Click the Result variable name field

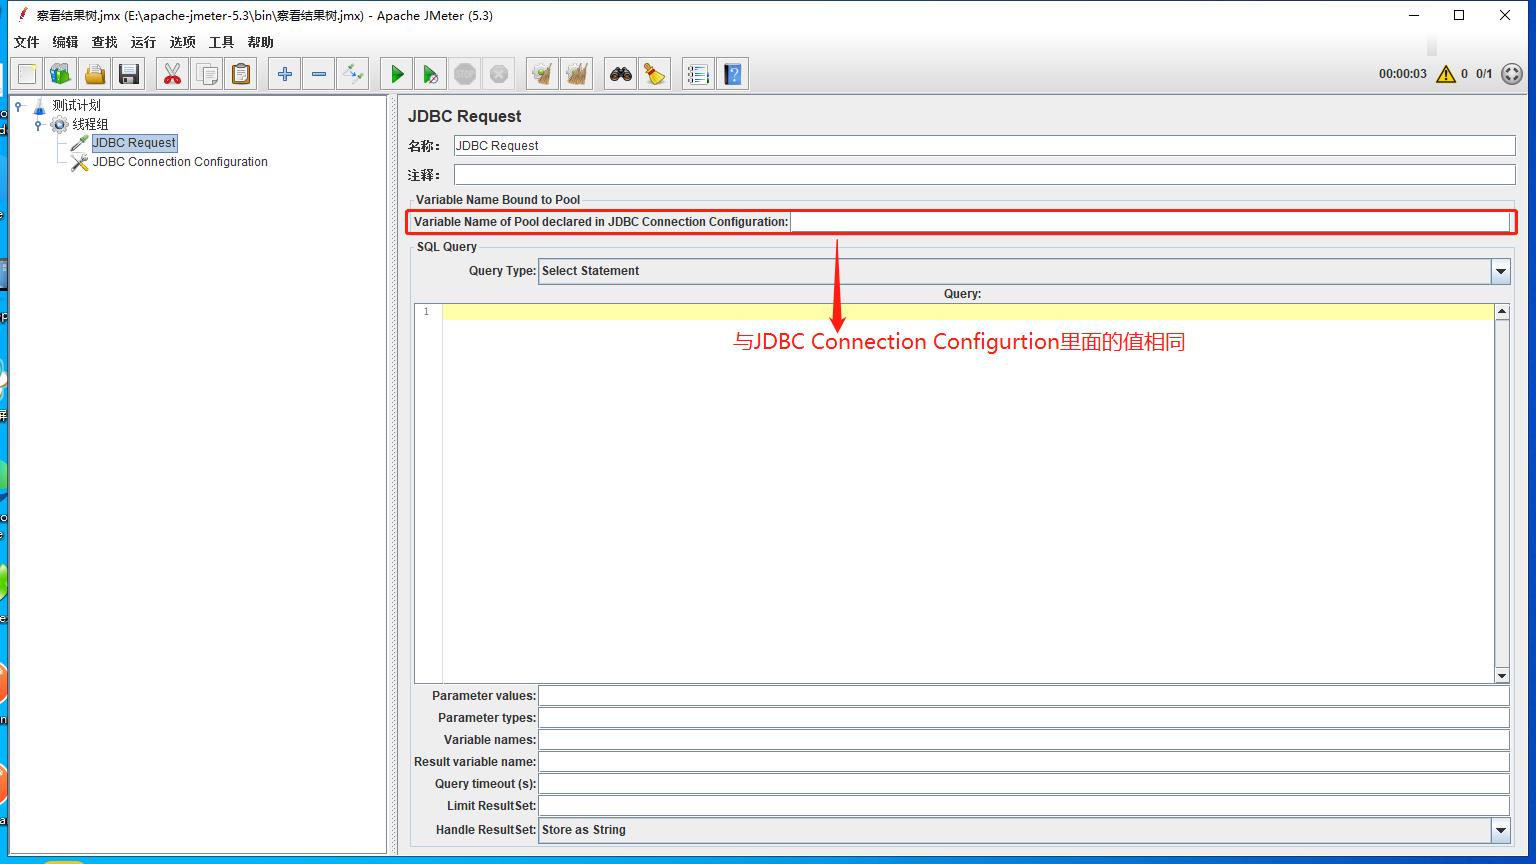pyautogui.click(x=1023, y=762)
